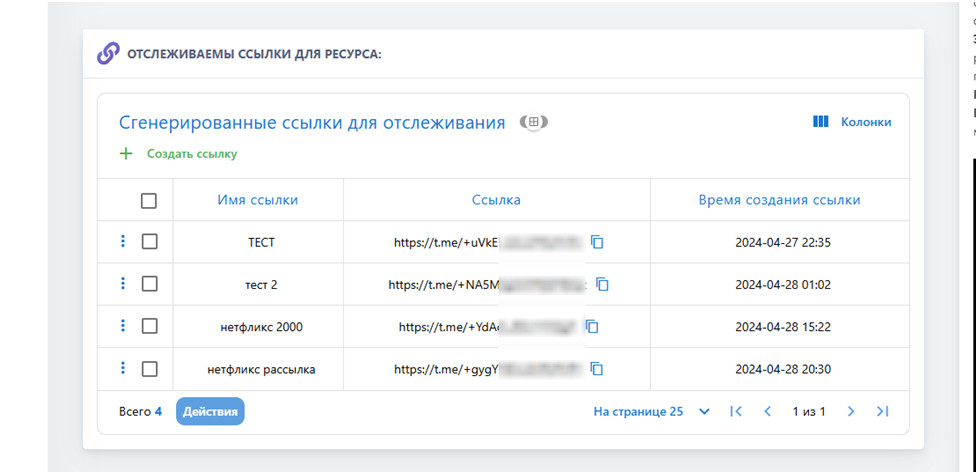The width and height of the screenshot is (978, 474).
Task: Go to the last page of results
Action: point(882,411)
